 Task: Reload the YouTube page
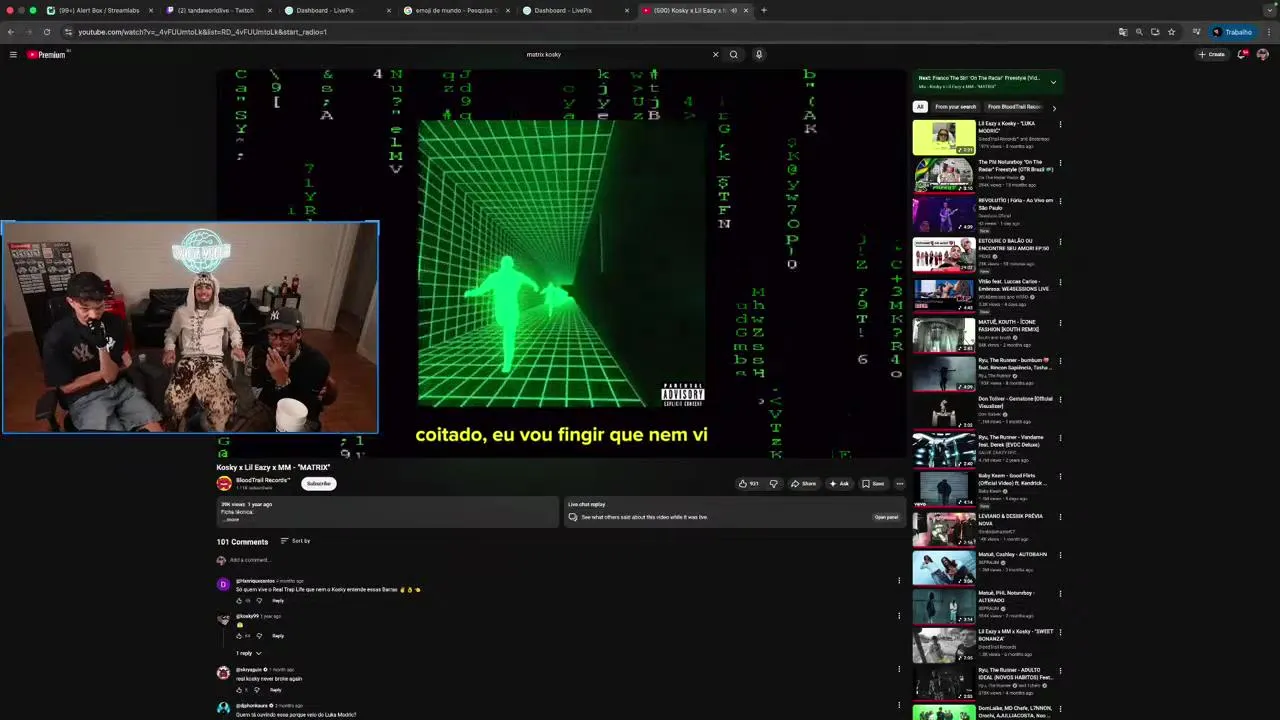(x=46, y=32)
